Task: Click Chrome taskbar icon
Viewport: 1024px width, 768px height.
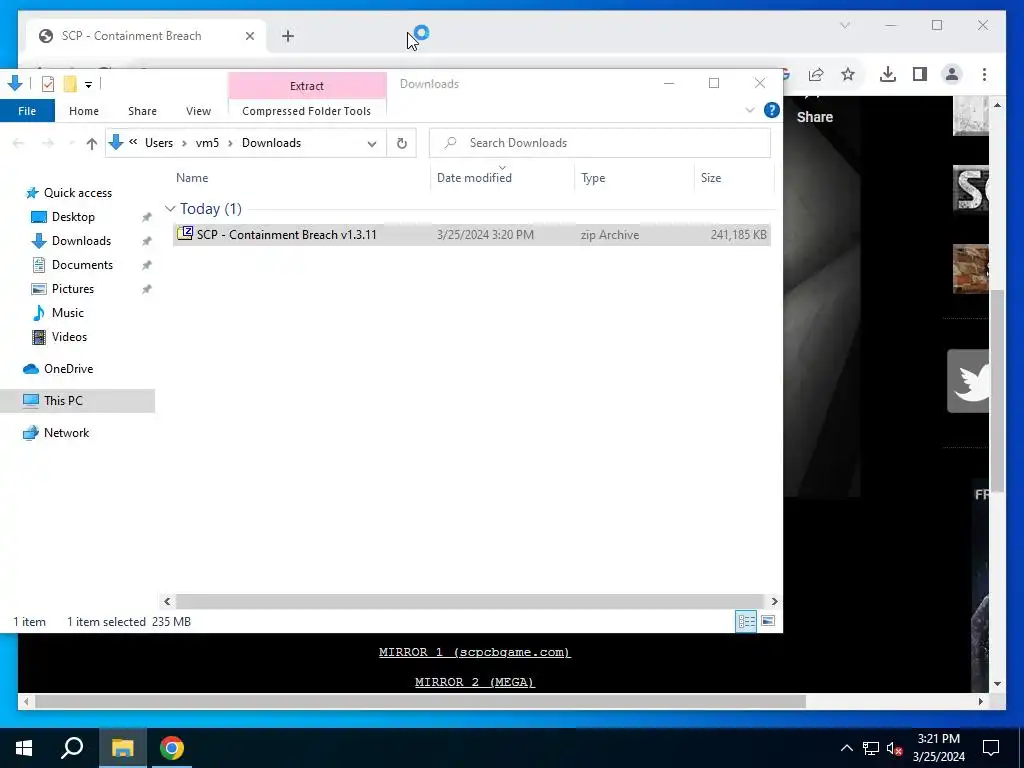Action: [x=171, y=748]
